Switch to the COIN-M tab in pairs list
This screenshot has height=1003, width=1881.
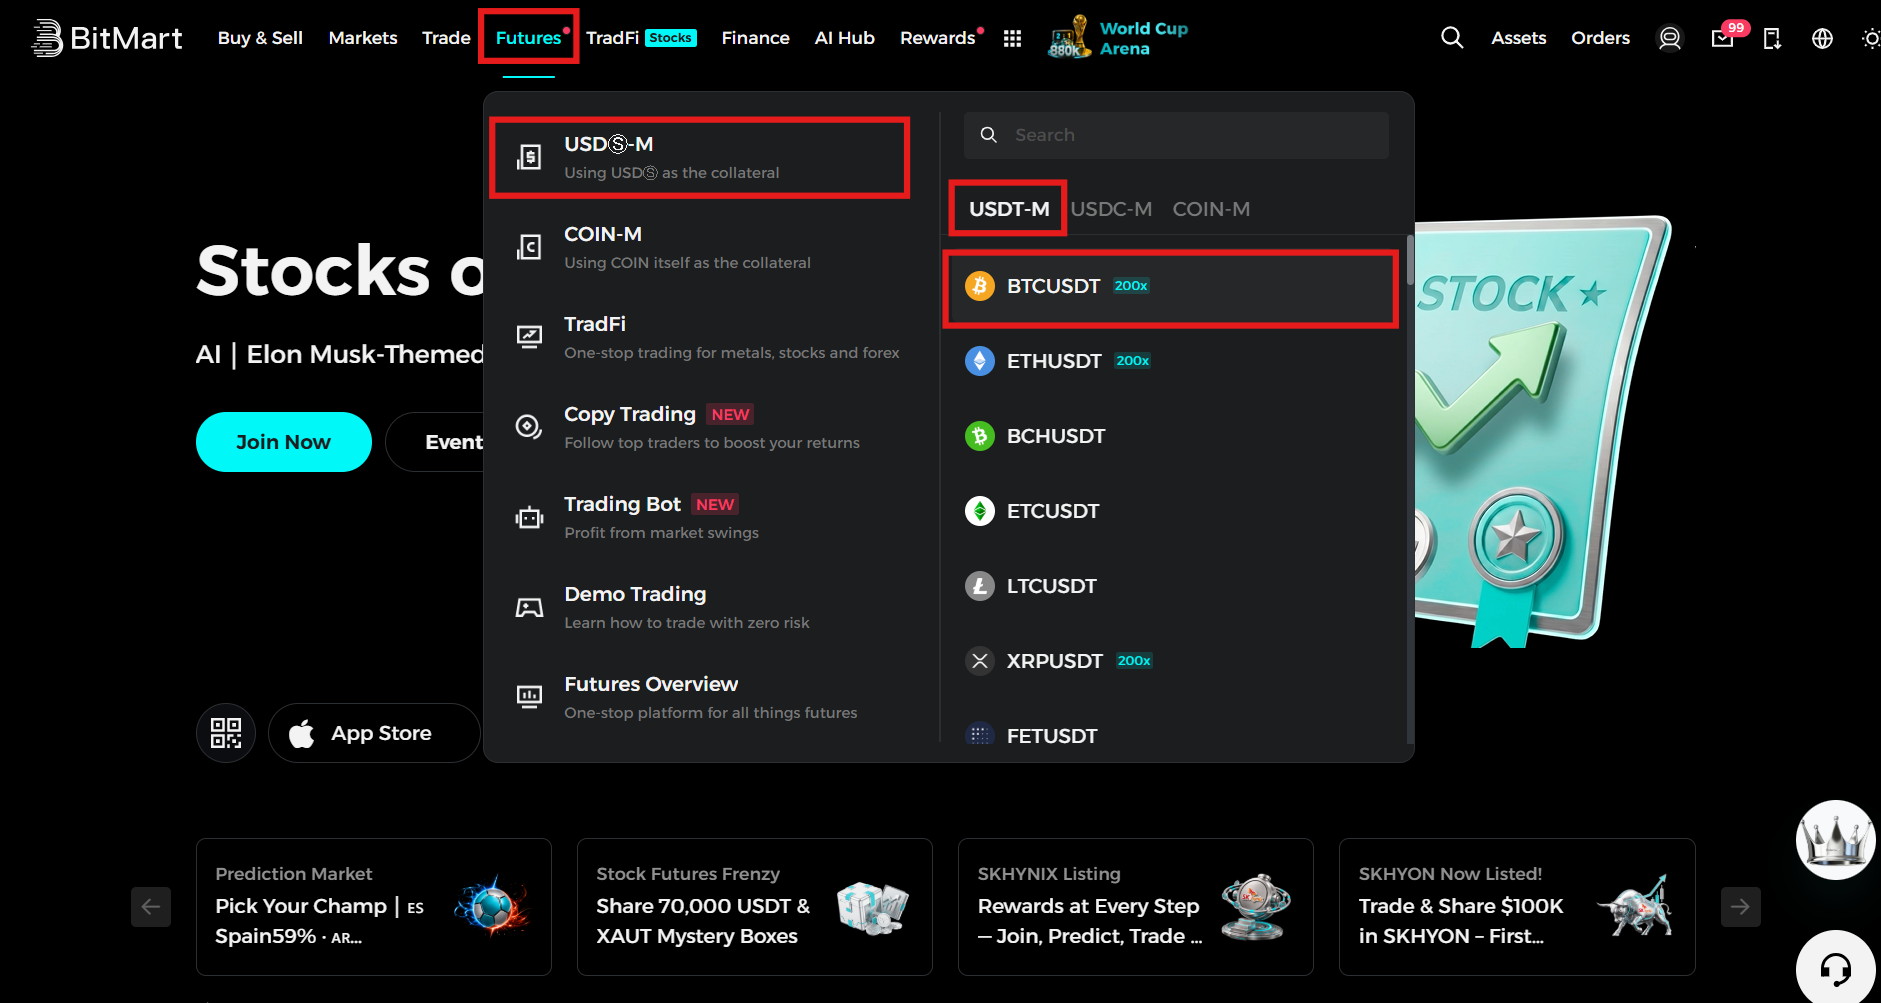(1211, 209)
